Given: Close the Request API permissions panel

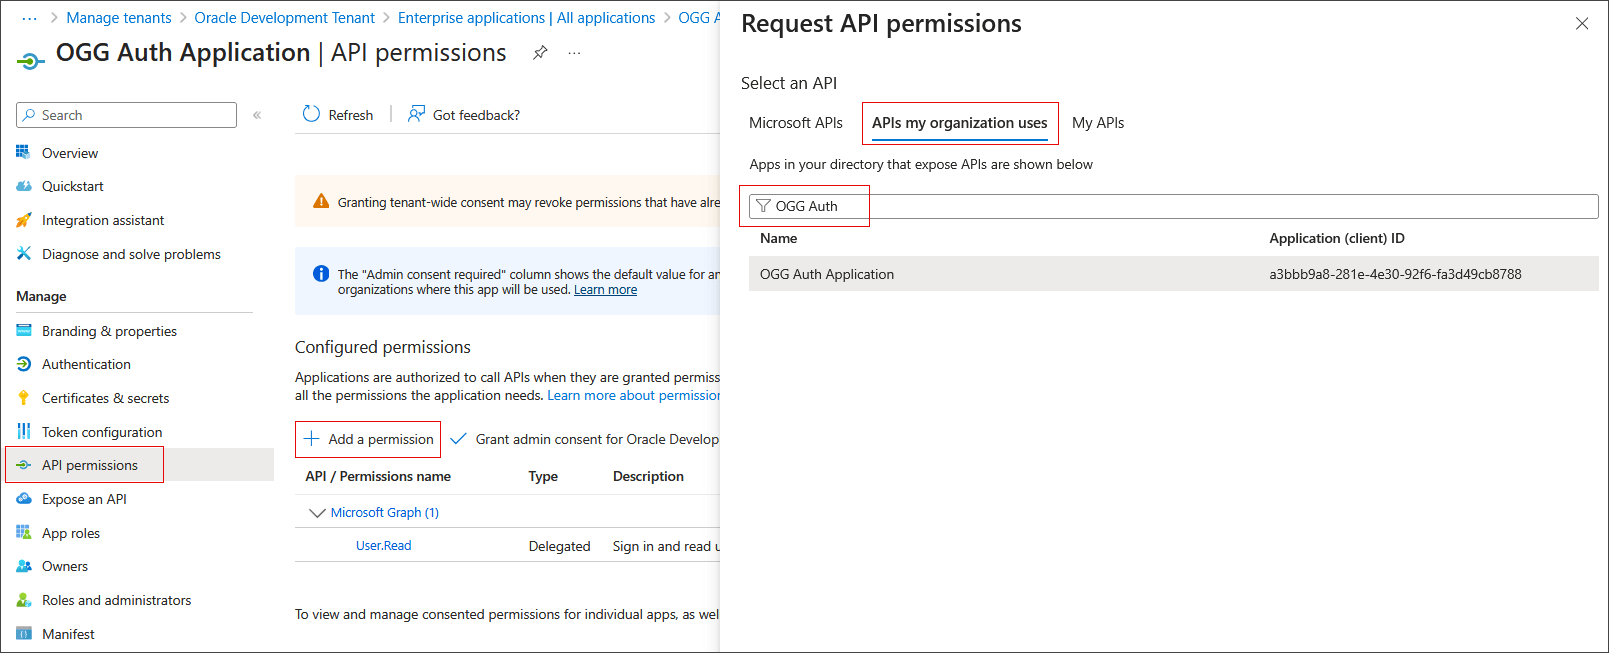Looking at the screenshot, I should [x=1581, y=24].
